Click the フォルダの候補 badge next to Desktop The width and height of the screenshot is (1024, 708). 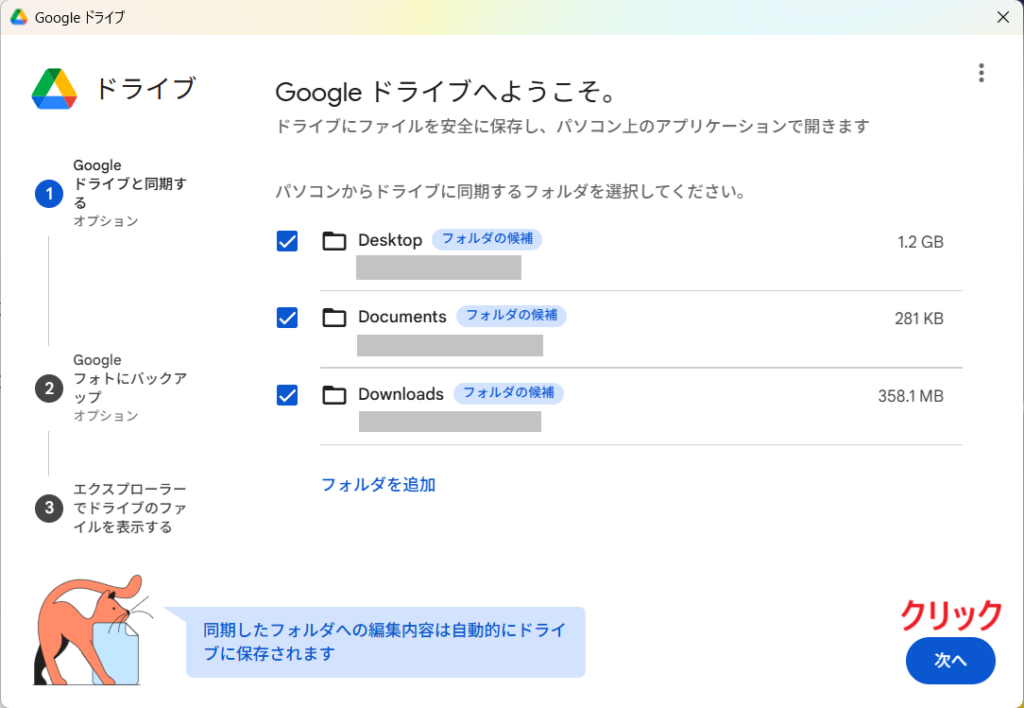click(487, 240)
